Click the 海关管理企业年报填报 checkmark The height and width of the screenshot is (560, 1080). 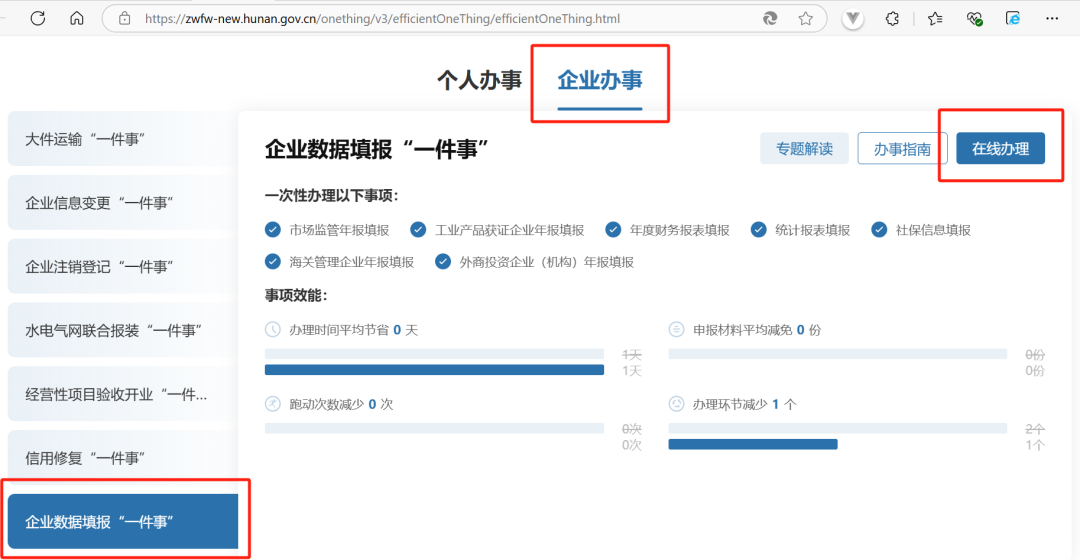273,262
